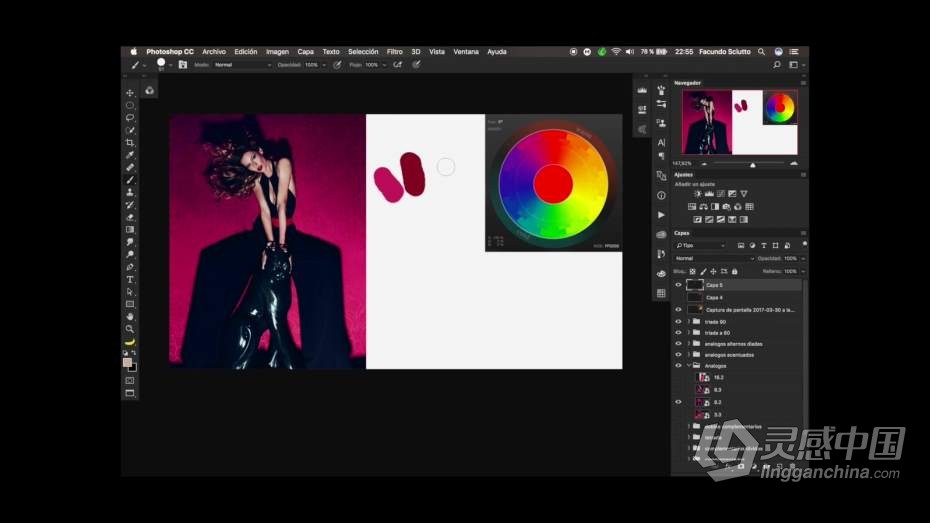
Task: Select the Move tool
Action: (x=130, y=93)
